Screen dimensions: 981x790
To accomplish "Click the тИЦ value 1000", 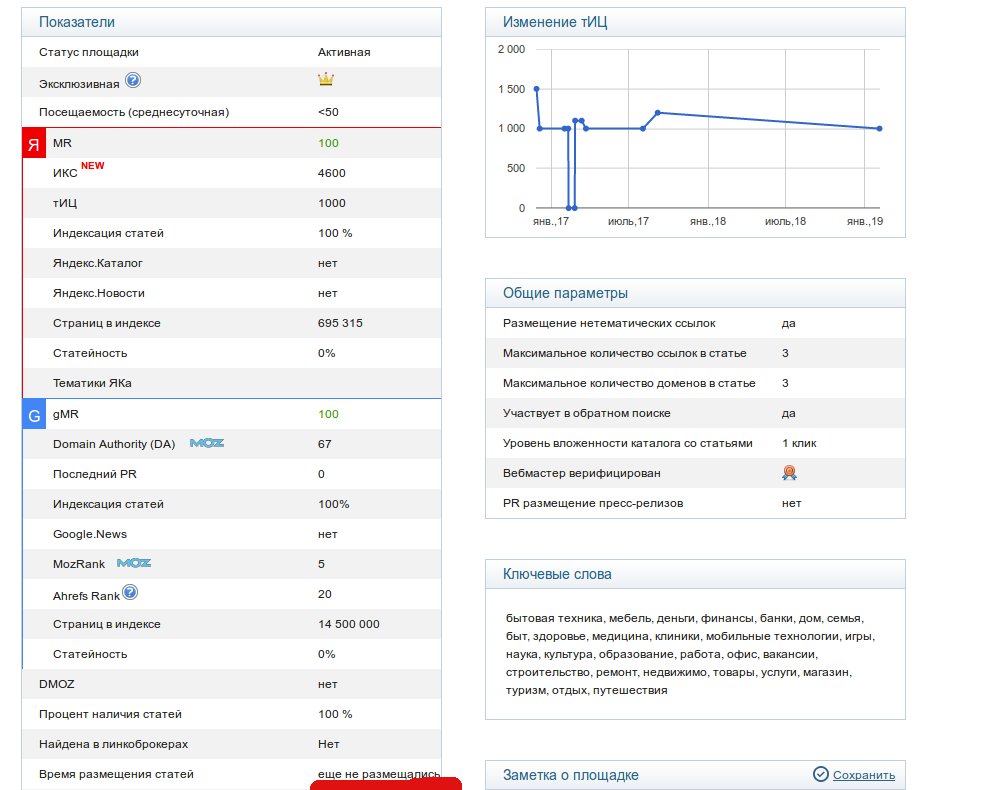I will tap(332, 203).
